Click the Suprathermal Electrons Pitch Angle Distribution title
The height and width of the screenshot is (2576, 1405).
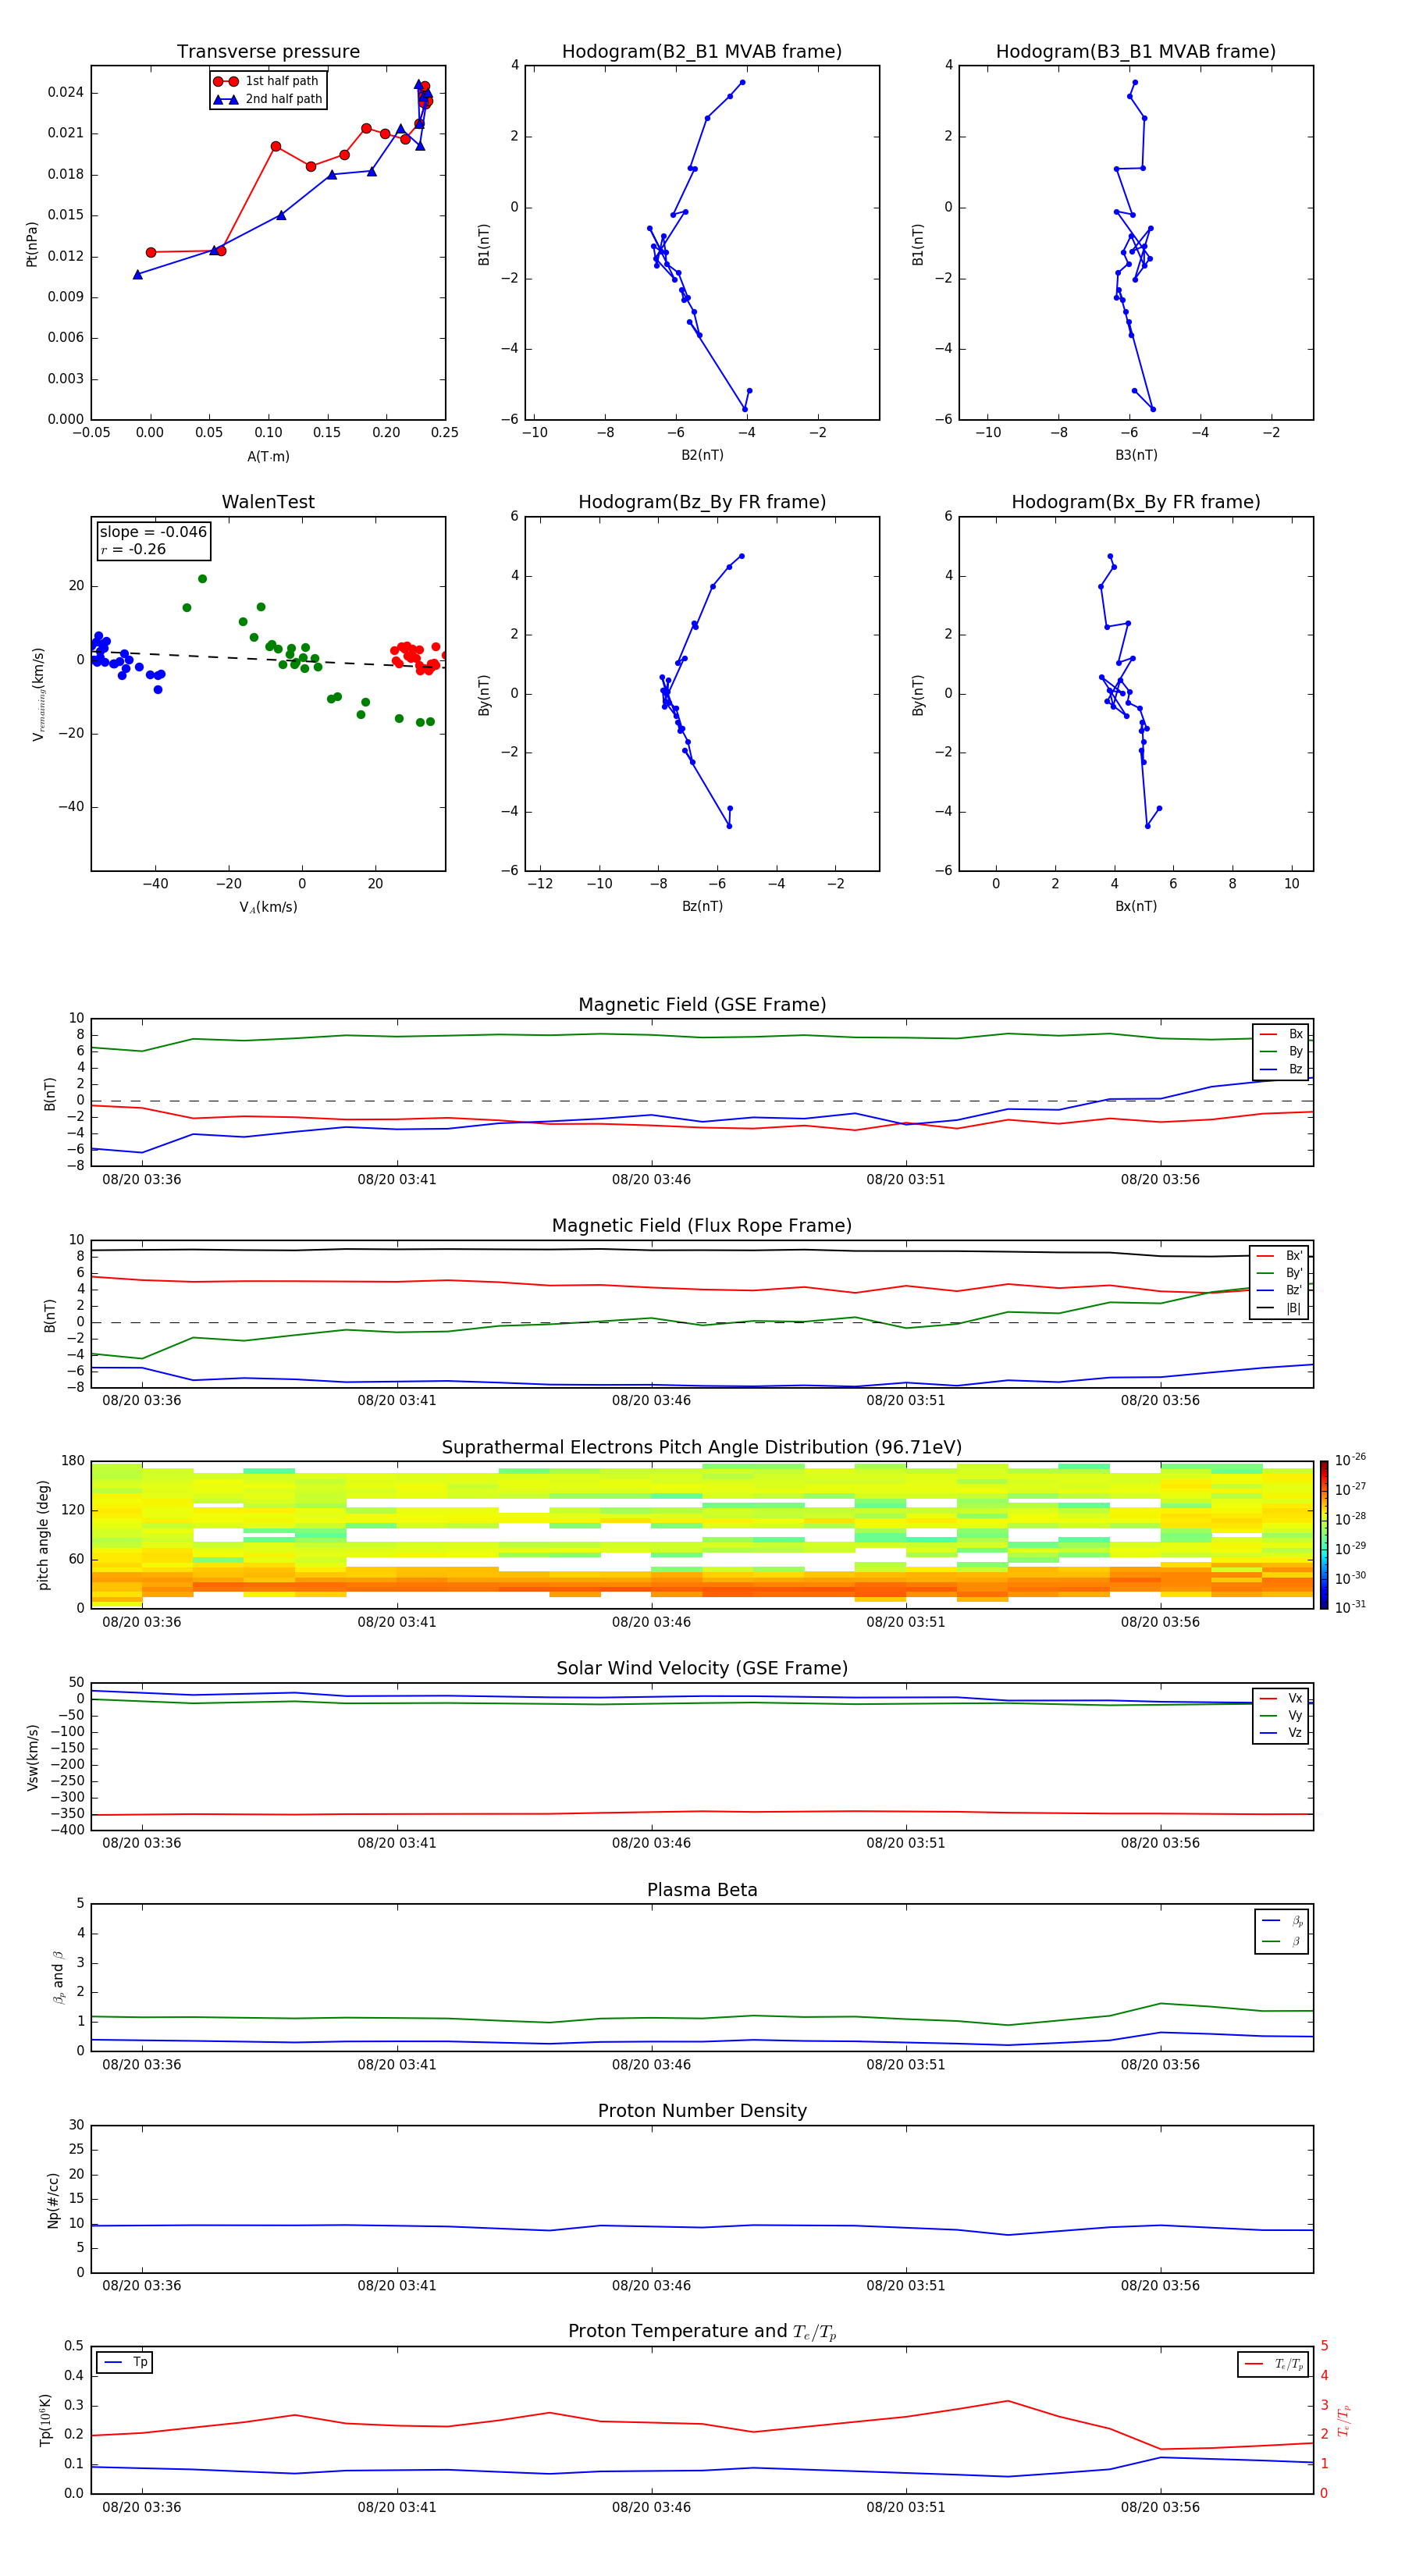pyautogui.click(x=702, y=1447)
